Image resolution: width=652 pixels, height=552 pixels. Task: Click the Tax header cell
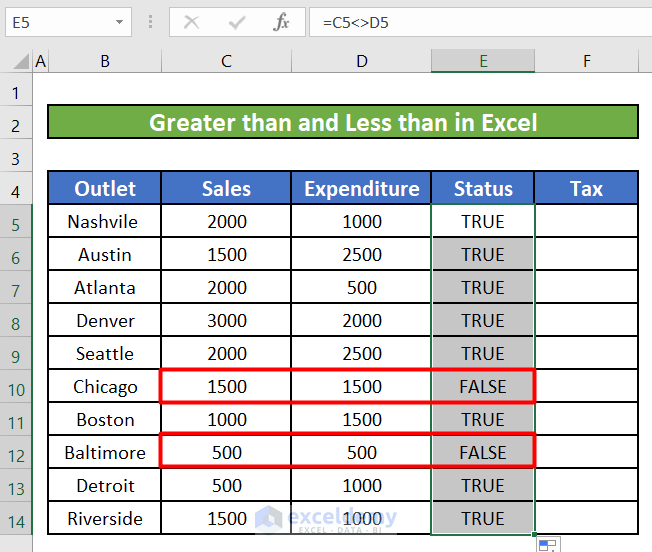pyautogui.click(x=586, y=188)
